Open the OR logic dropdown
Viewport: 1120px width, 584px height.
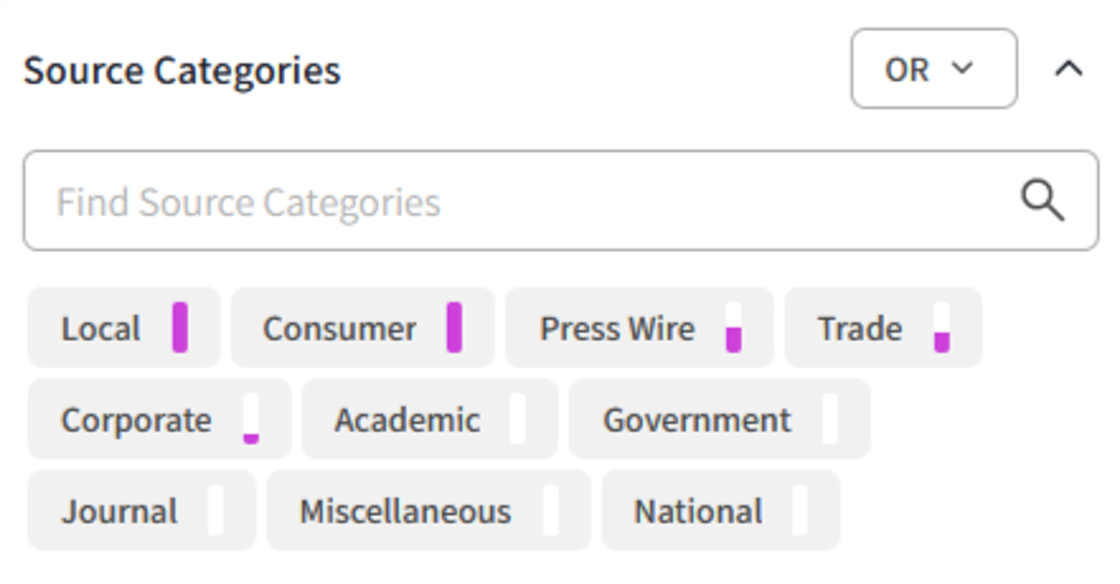pos(935,70)
